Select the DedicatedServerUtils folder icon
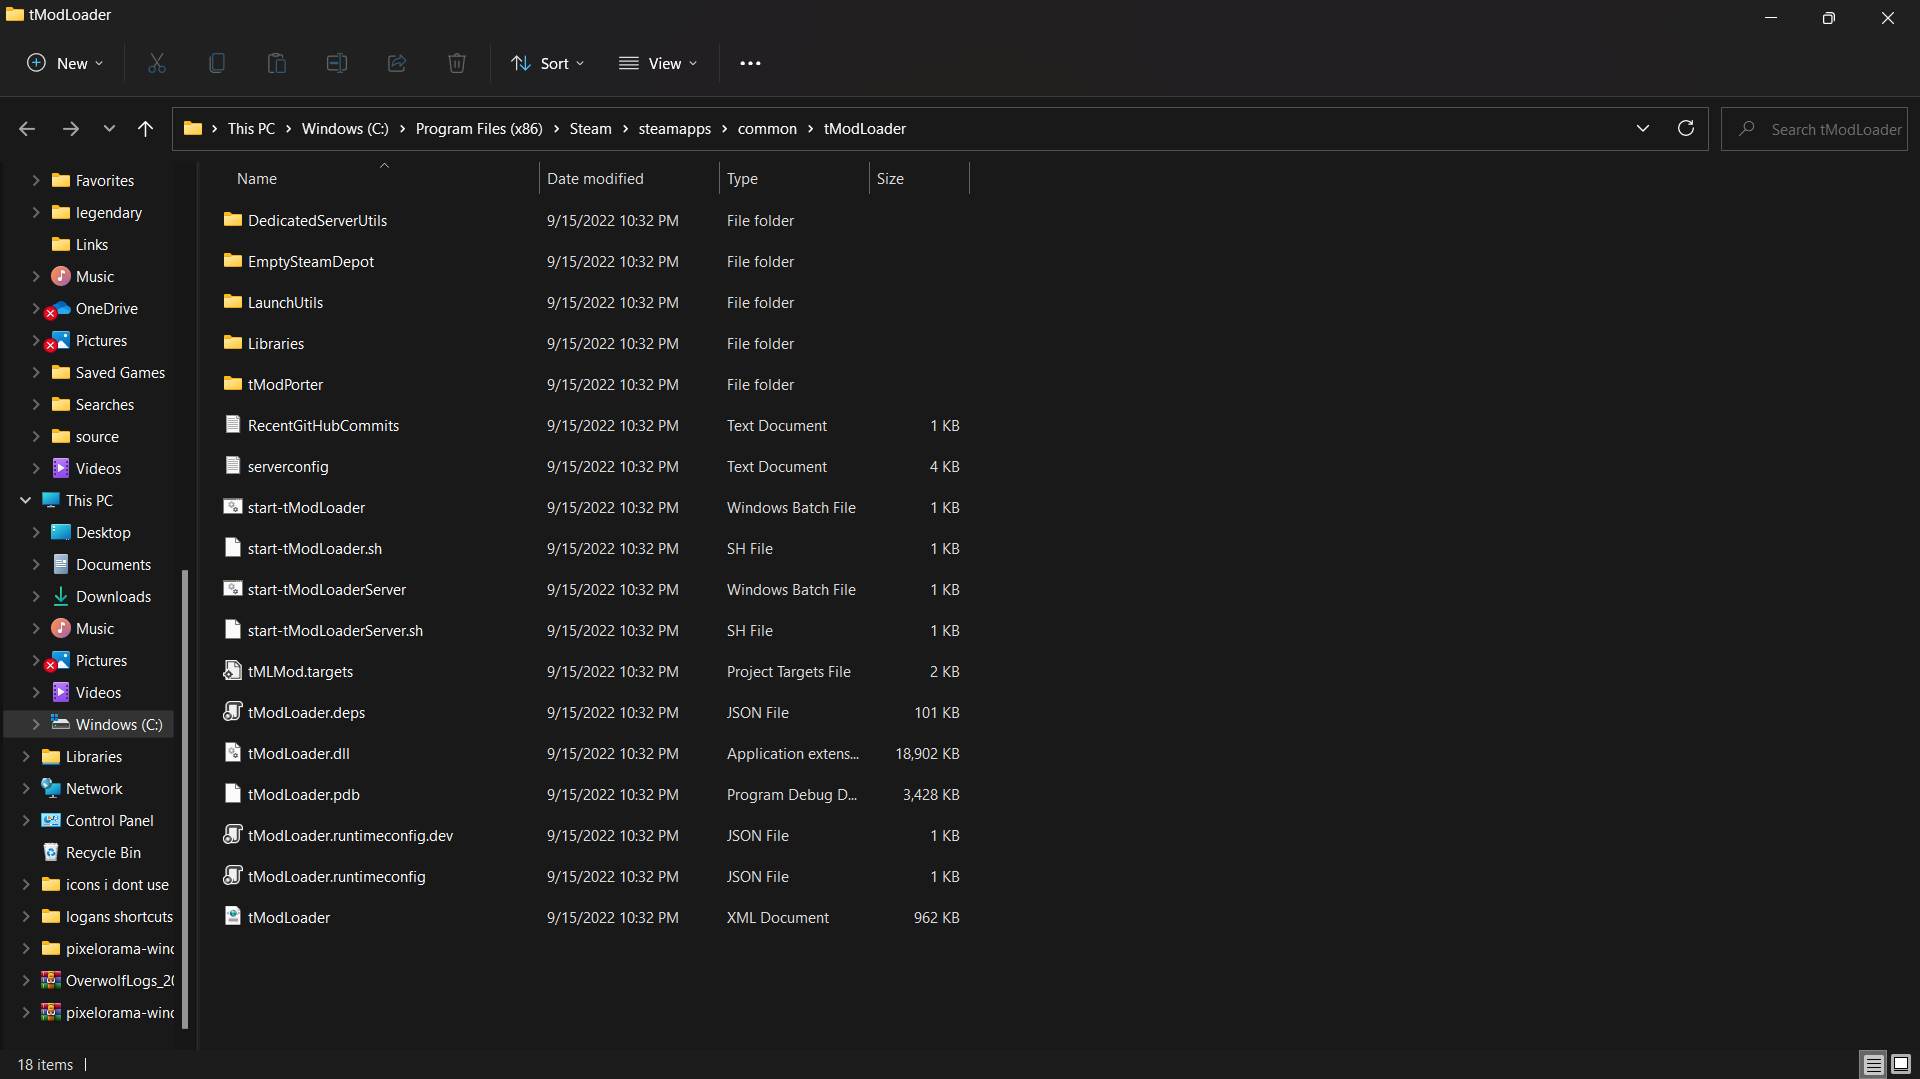The image size is (1920, 1079). (233, 220)
